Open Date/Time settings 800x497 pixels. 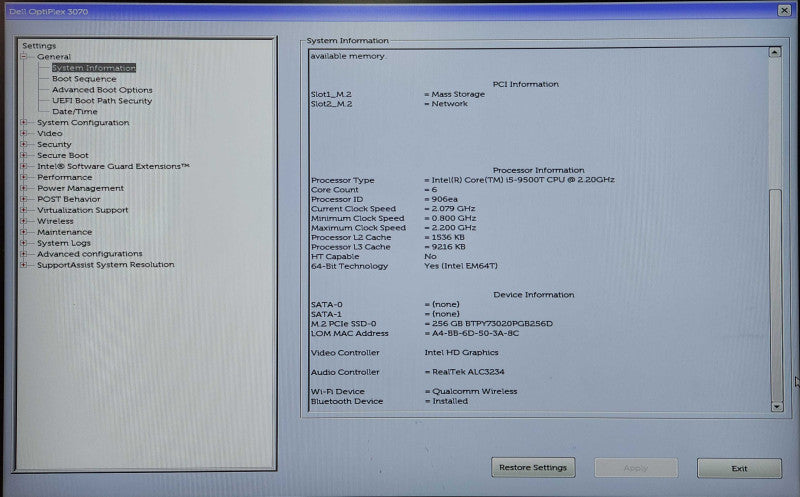click(x=74, y=111)
